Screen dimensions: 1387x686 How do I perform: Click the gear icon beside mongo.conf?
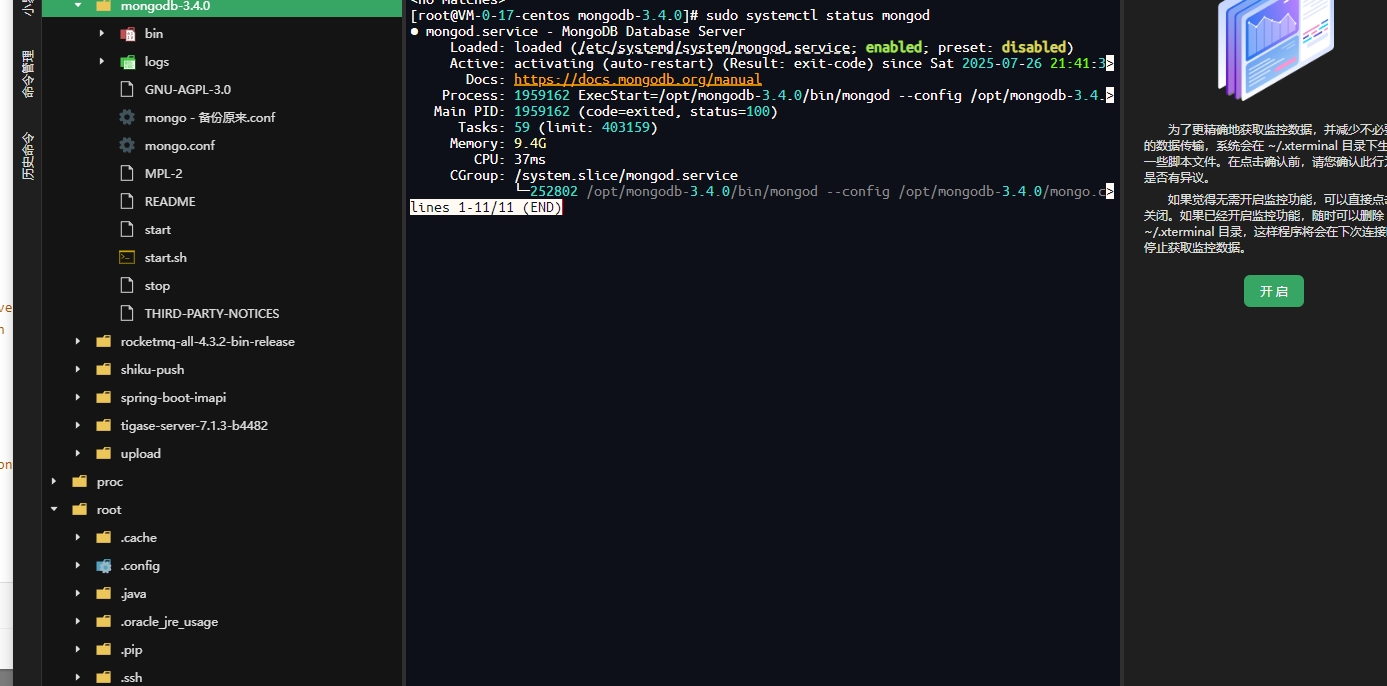[125, 145]
